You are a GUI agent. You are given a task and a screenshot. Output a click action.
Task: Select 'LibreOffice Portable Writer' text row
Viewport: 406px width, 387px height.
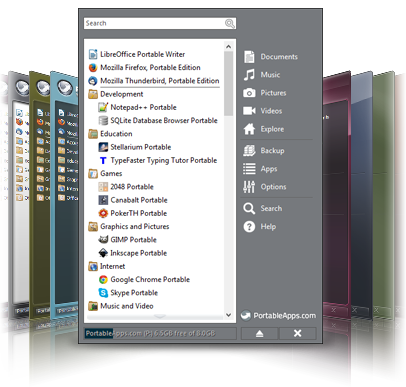tap(142, 54)
